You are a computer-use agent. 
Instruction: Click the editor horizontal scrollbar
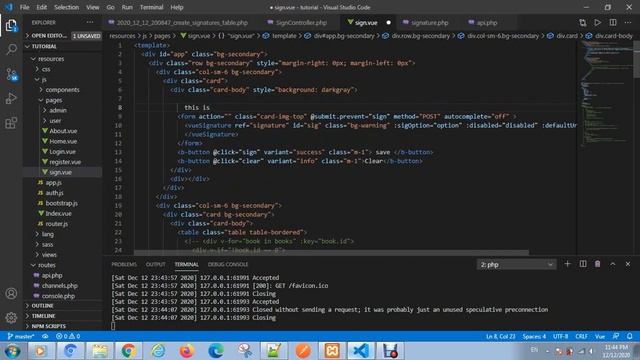coord(331,253)
